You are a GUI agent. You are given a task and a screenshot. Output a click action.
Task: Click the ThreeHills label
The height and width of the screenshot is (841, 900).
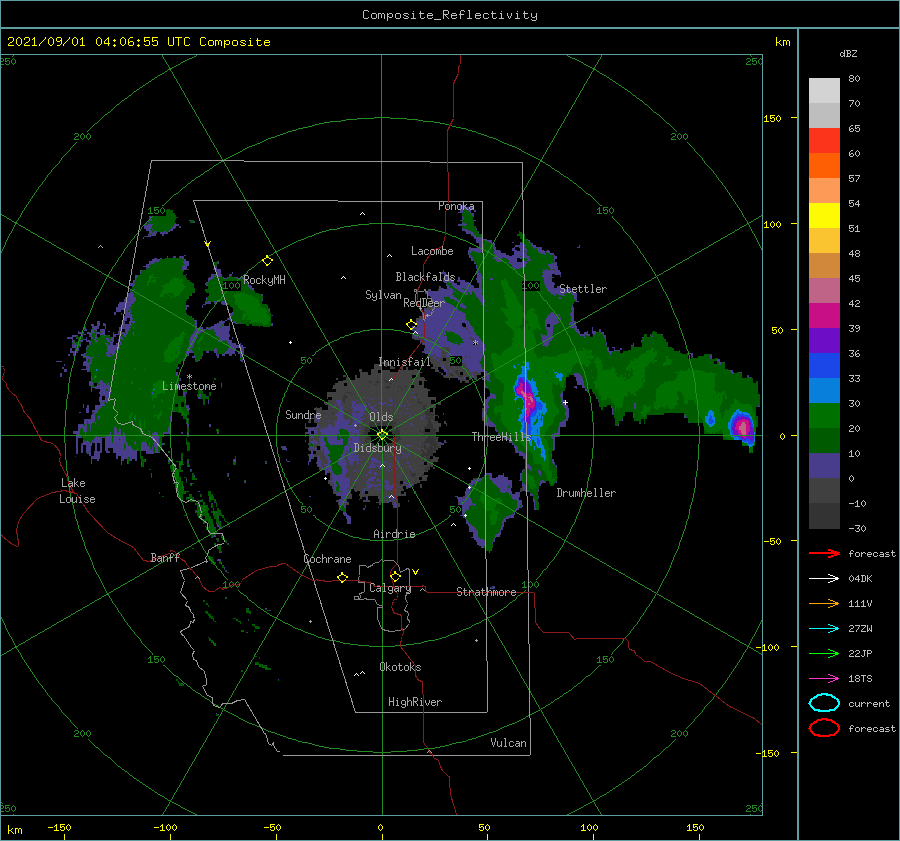502,437
